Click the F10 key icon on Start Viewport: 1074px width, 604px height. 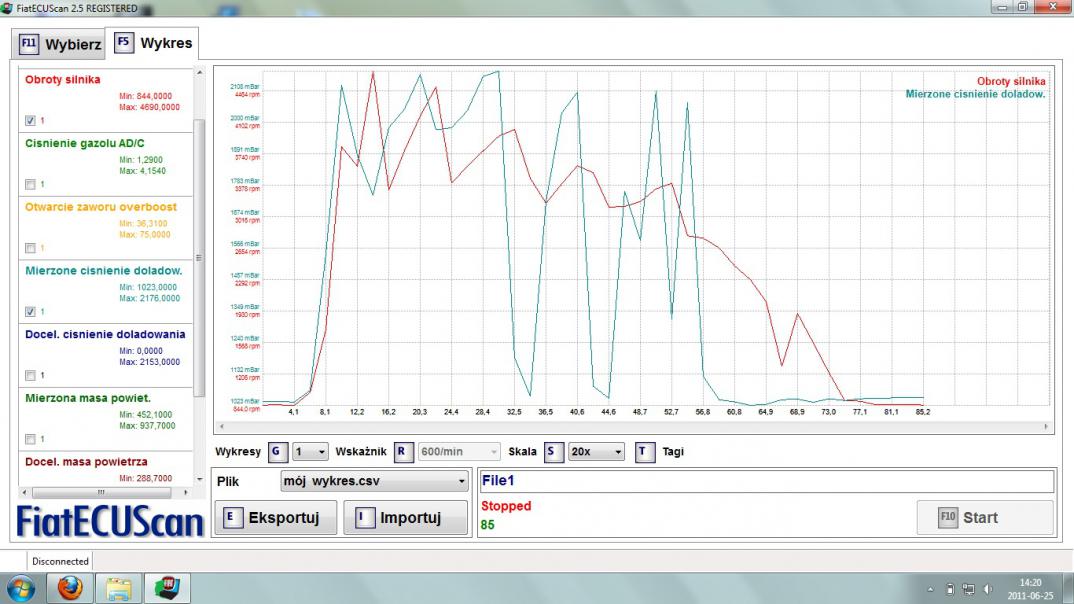click(947, 517)
